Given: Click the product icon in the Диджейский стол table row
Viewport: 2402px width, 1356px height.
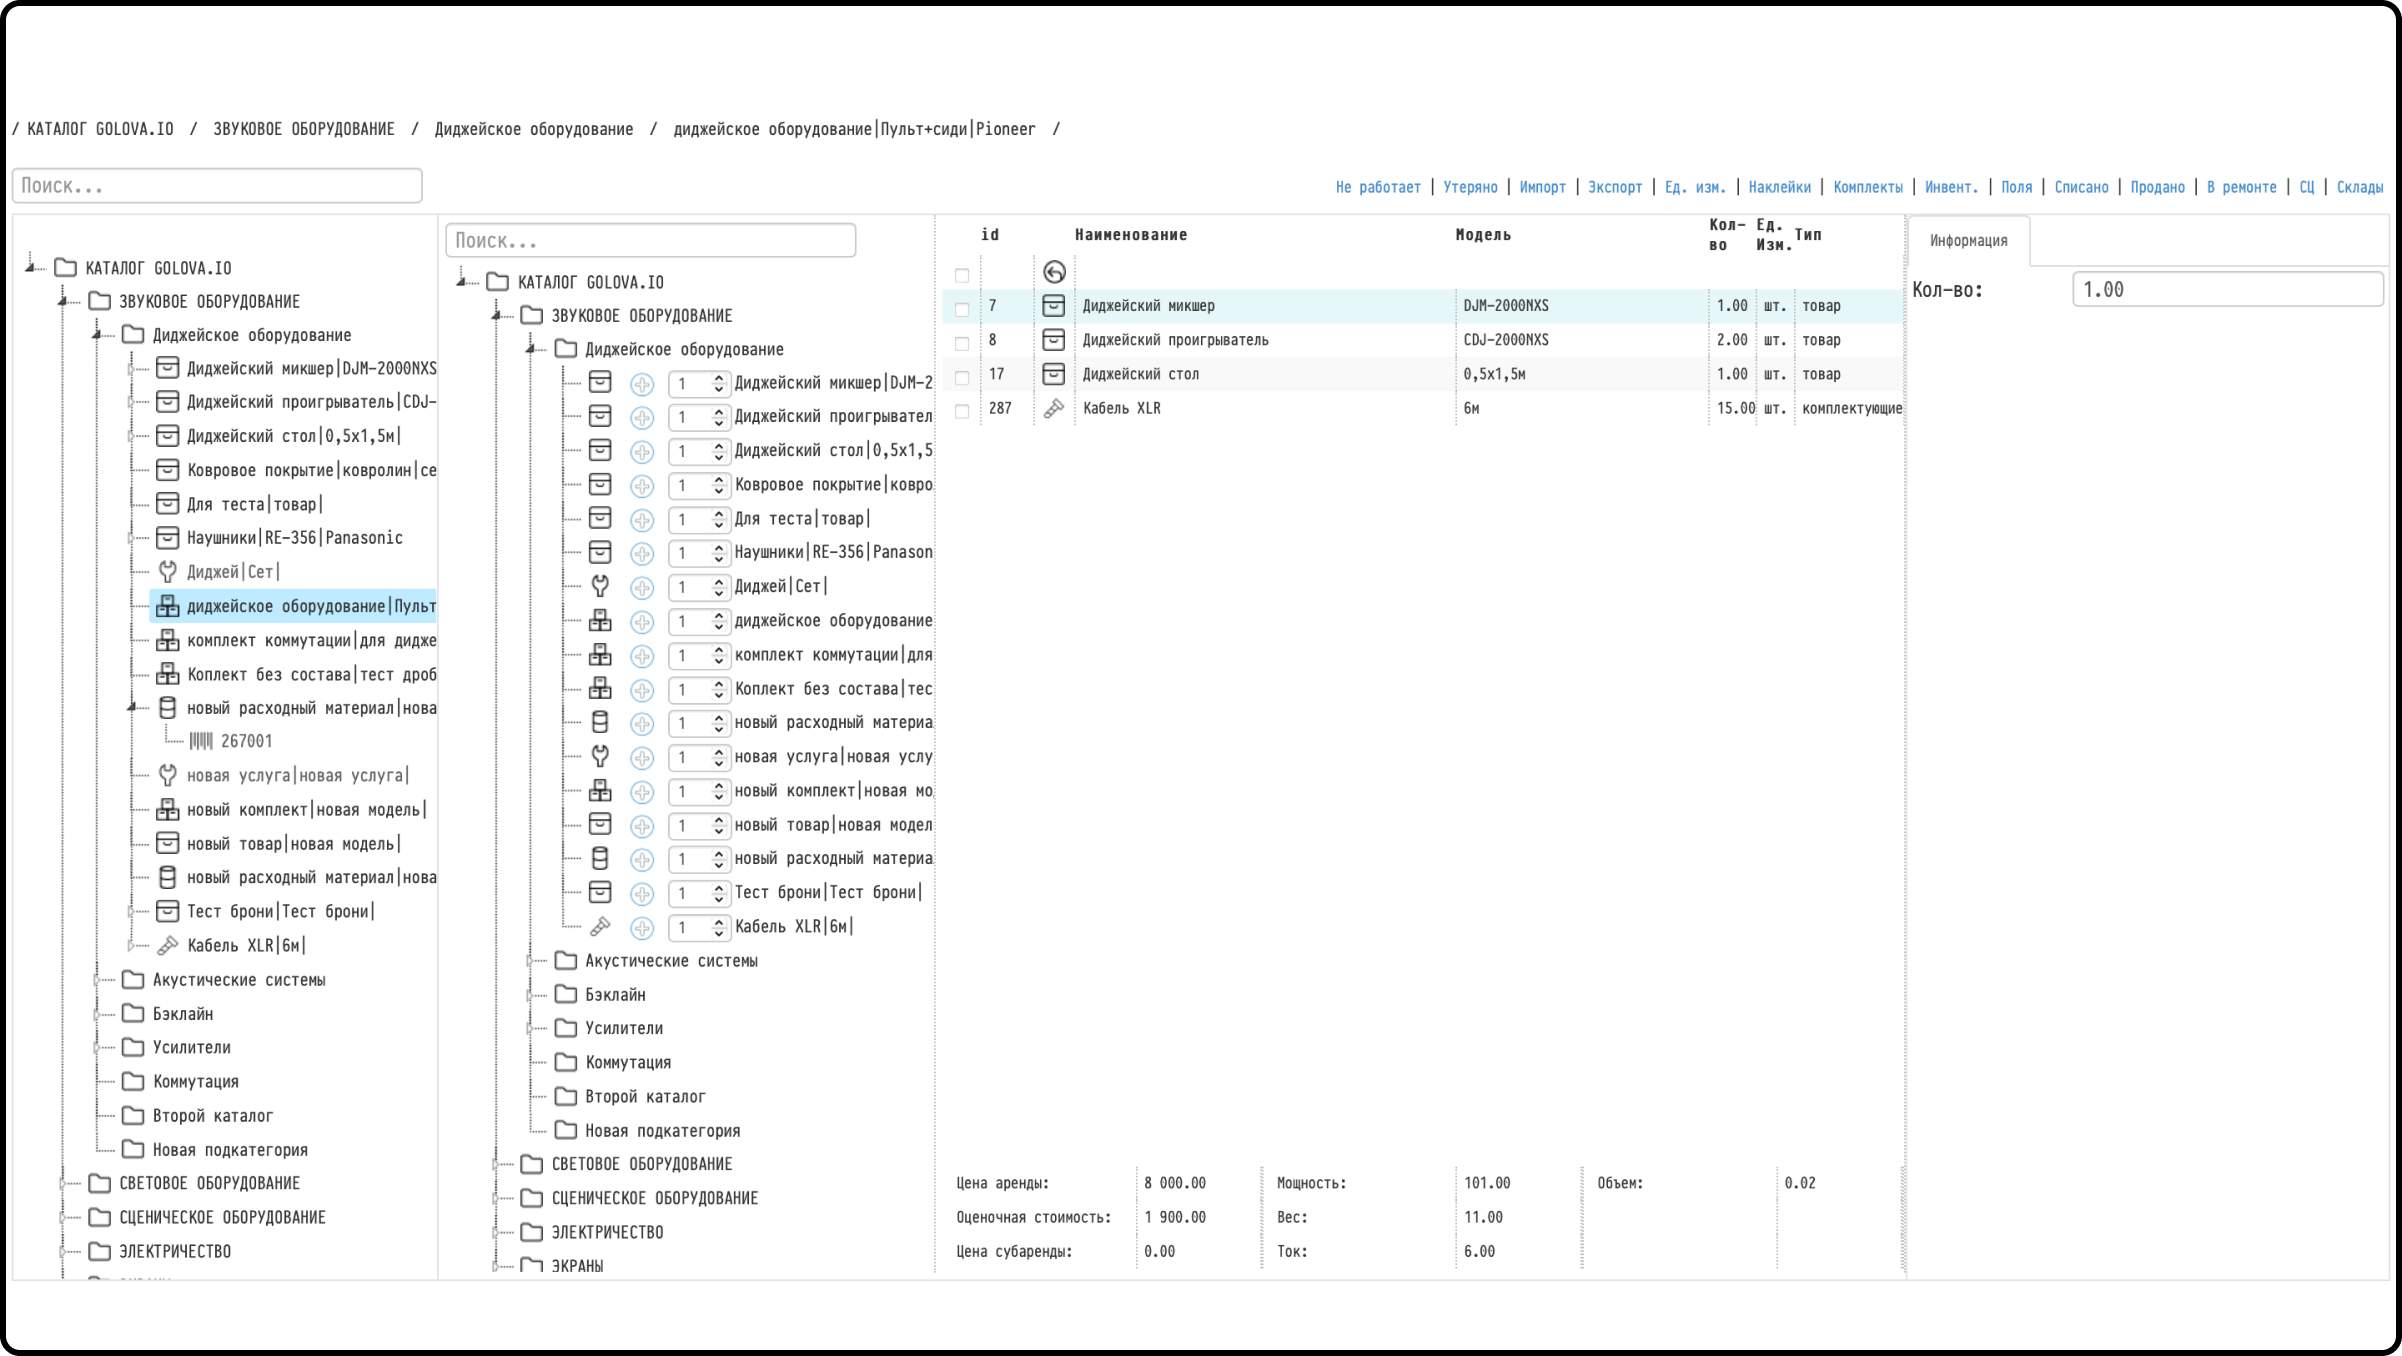Looking at the screenshot, I should tap(1053, 374).
